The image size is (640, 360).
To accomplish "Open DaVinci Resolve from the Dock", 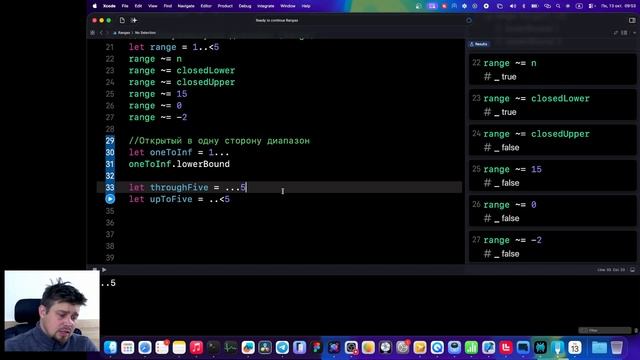I will 265,347.
